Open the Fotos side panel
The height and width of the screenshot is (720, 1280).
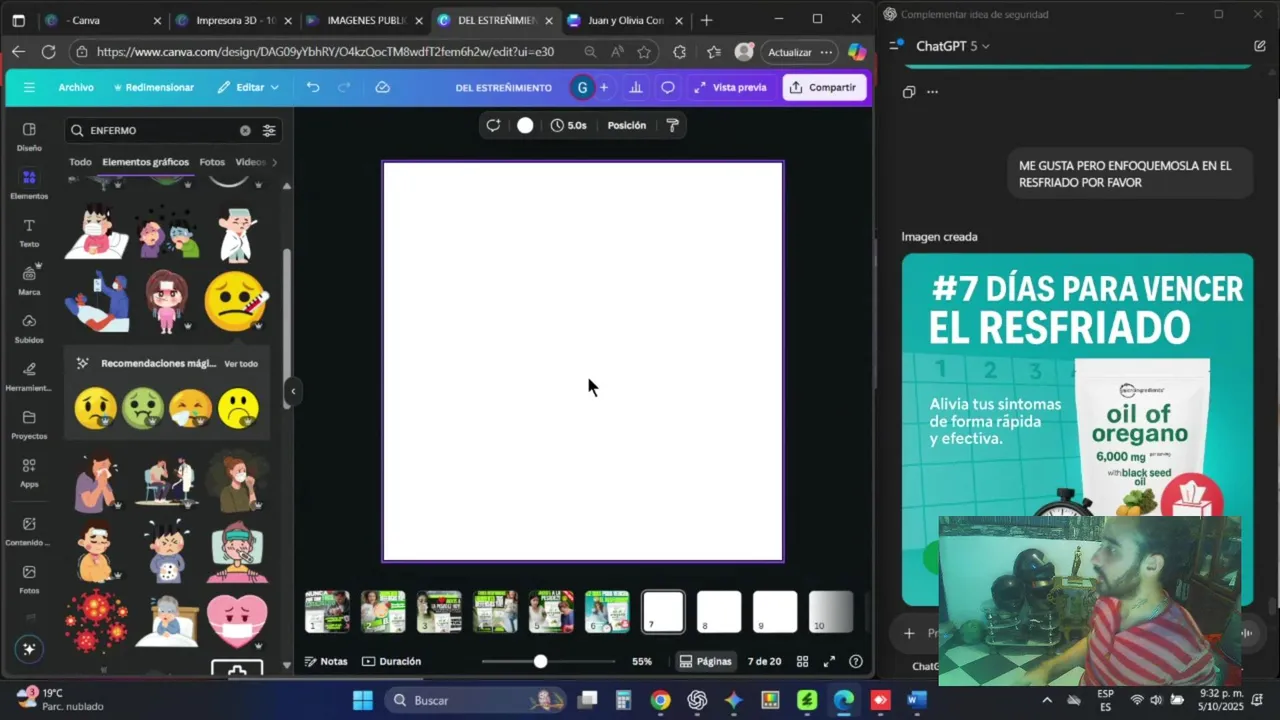tap(29, 579)
